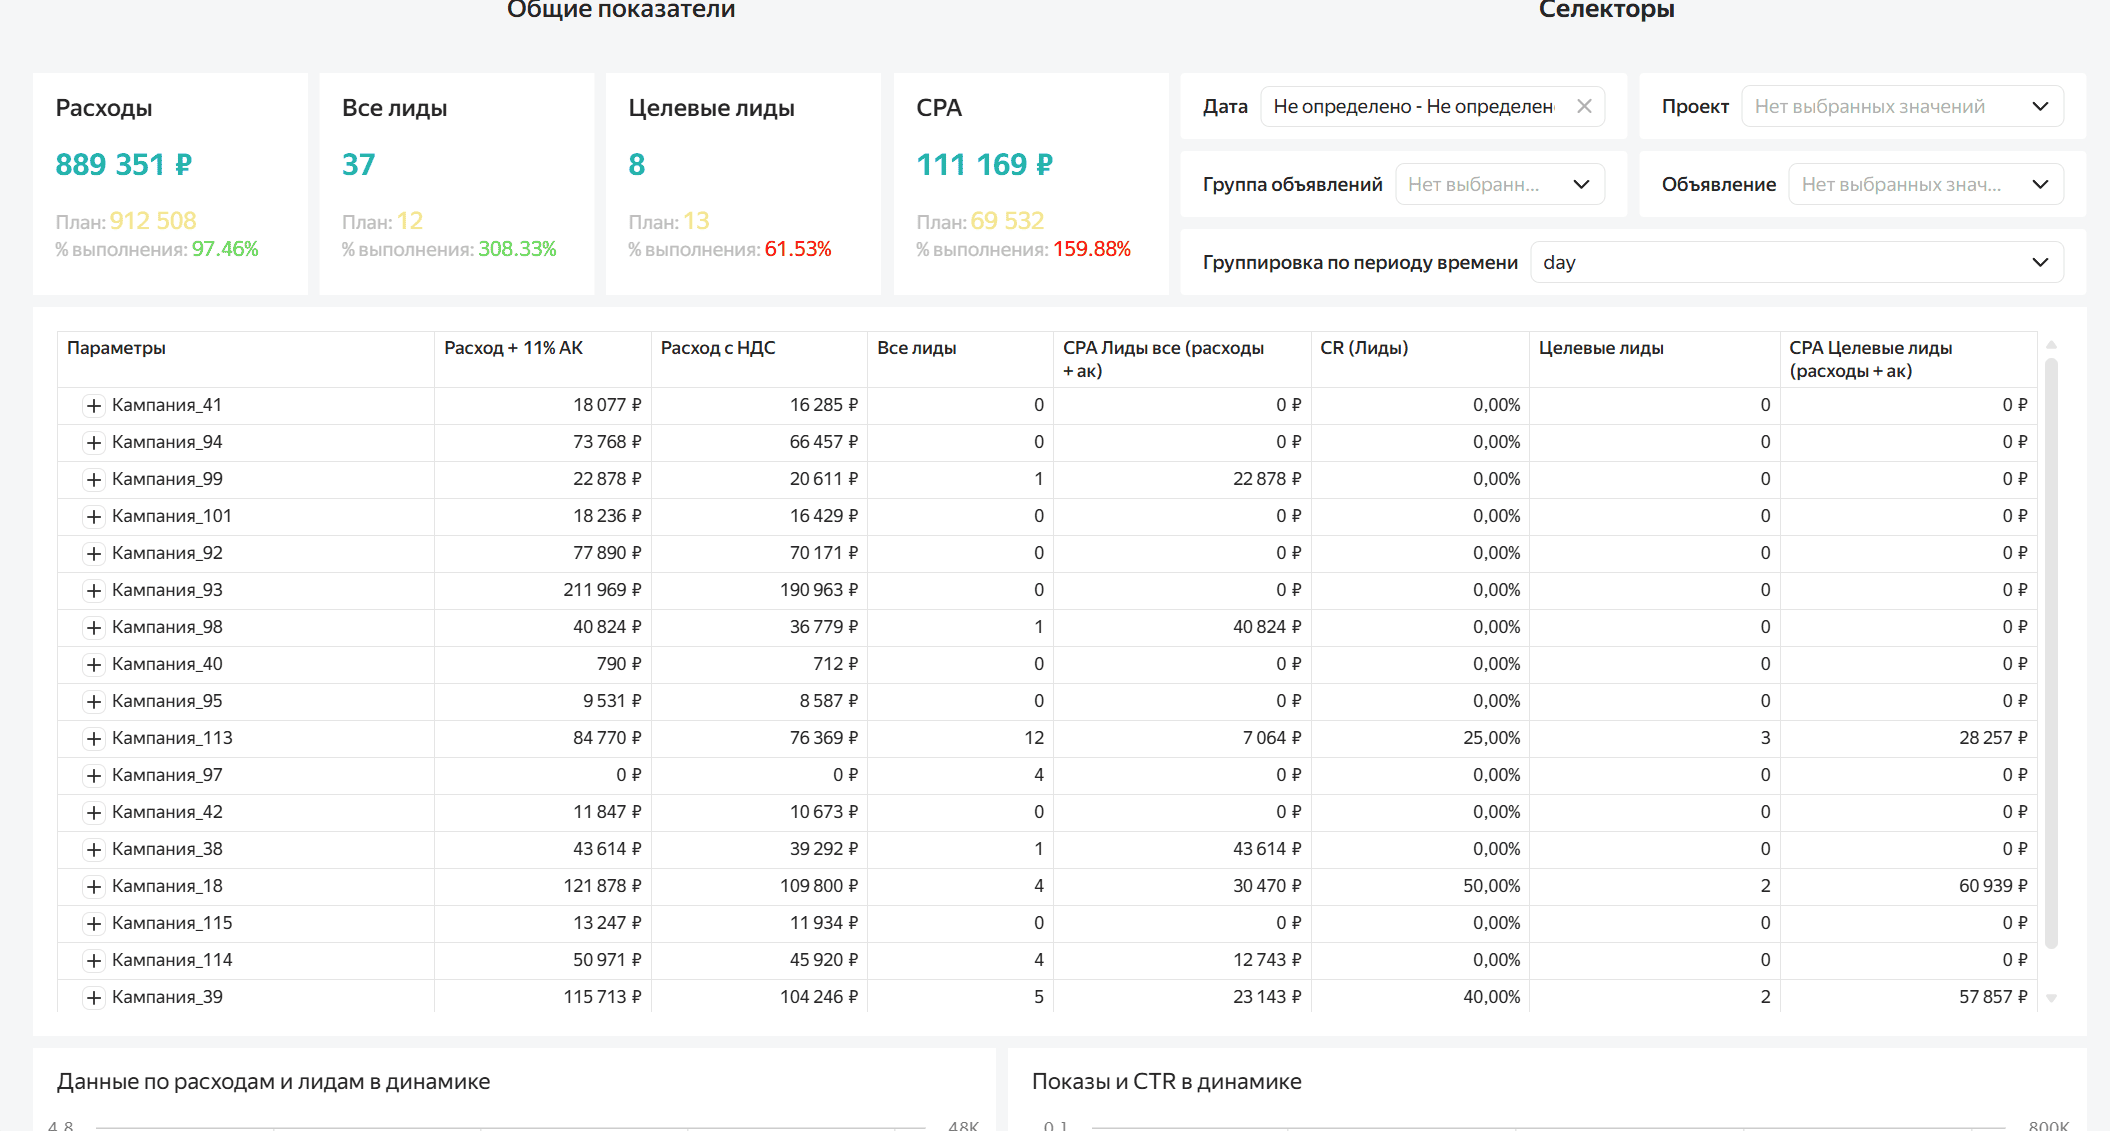The width and height of the screenshot is (2110, 1131).
Task: Sort by Расход с НДС column
Action: (718, 348)
